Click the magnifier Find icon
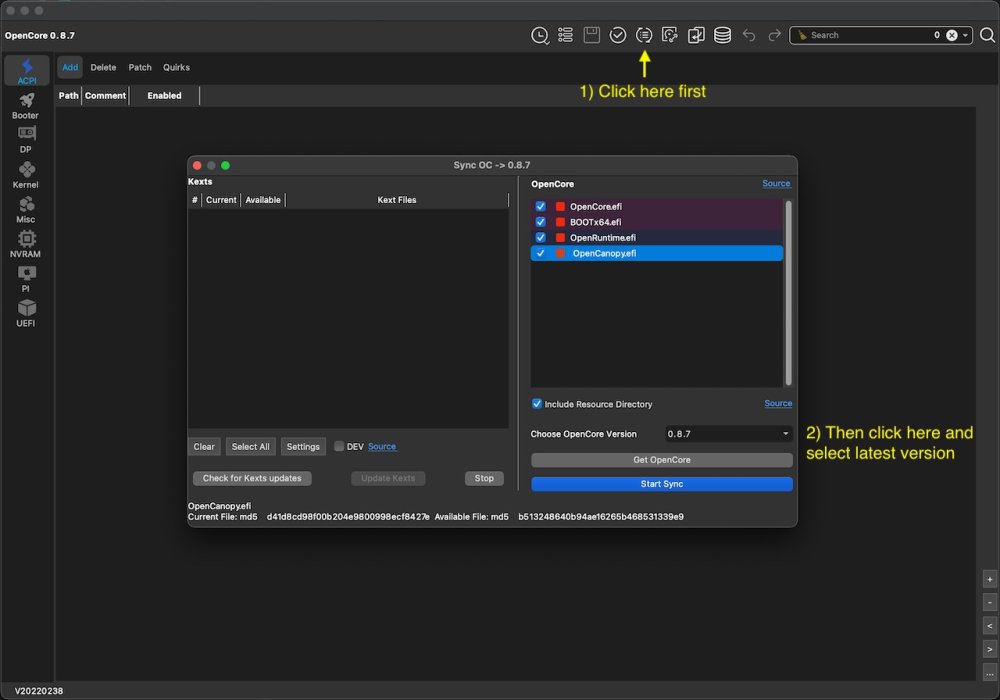Screen dimensions: 1000x700 pos(987,35)
